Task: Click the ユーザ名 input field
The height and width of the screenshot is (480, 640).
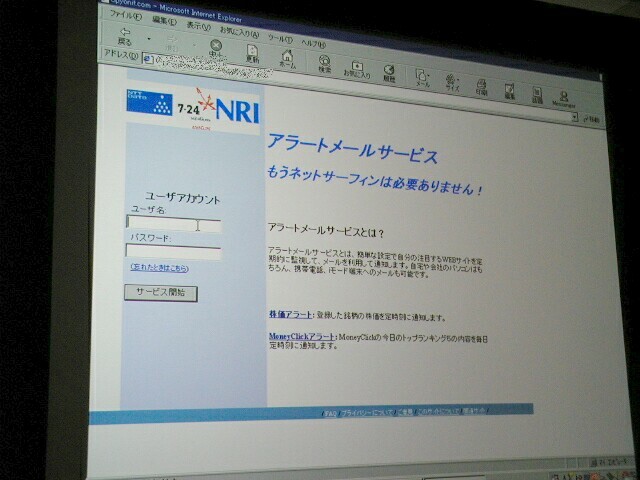Action: click(172, 225)
